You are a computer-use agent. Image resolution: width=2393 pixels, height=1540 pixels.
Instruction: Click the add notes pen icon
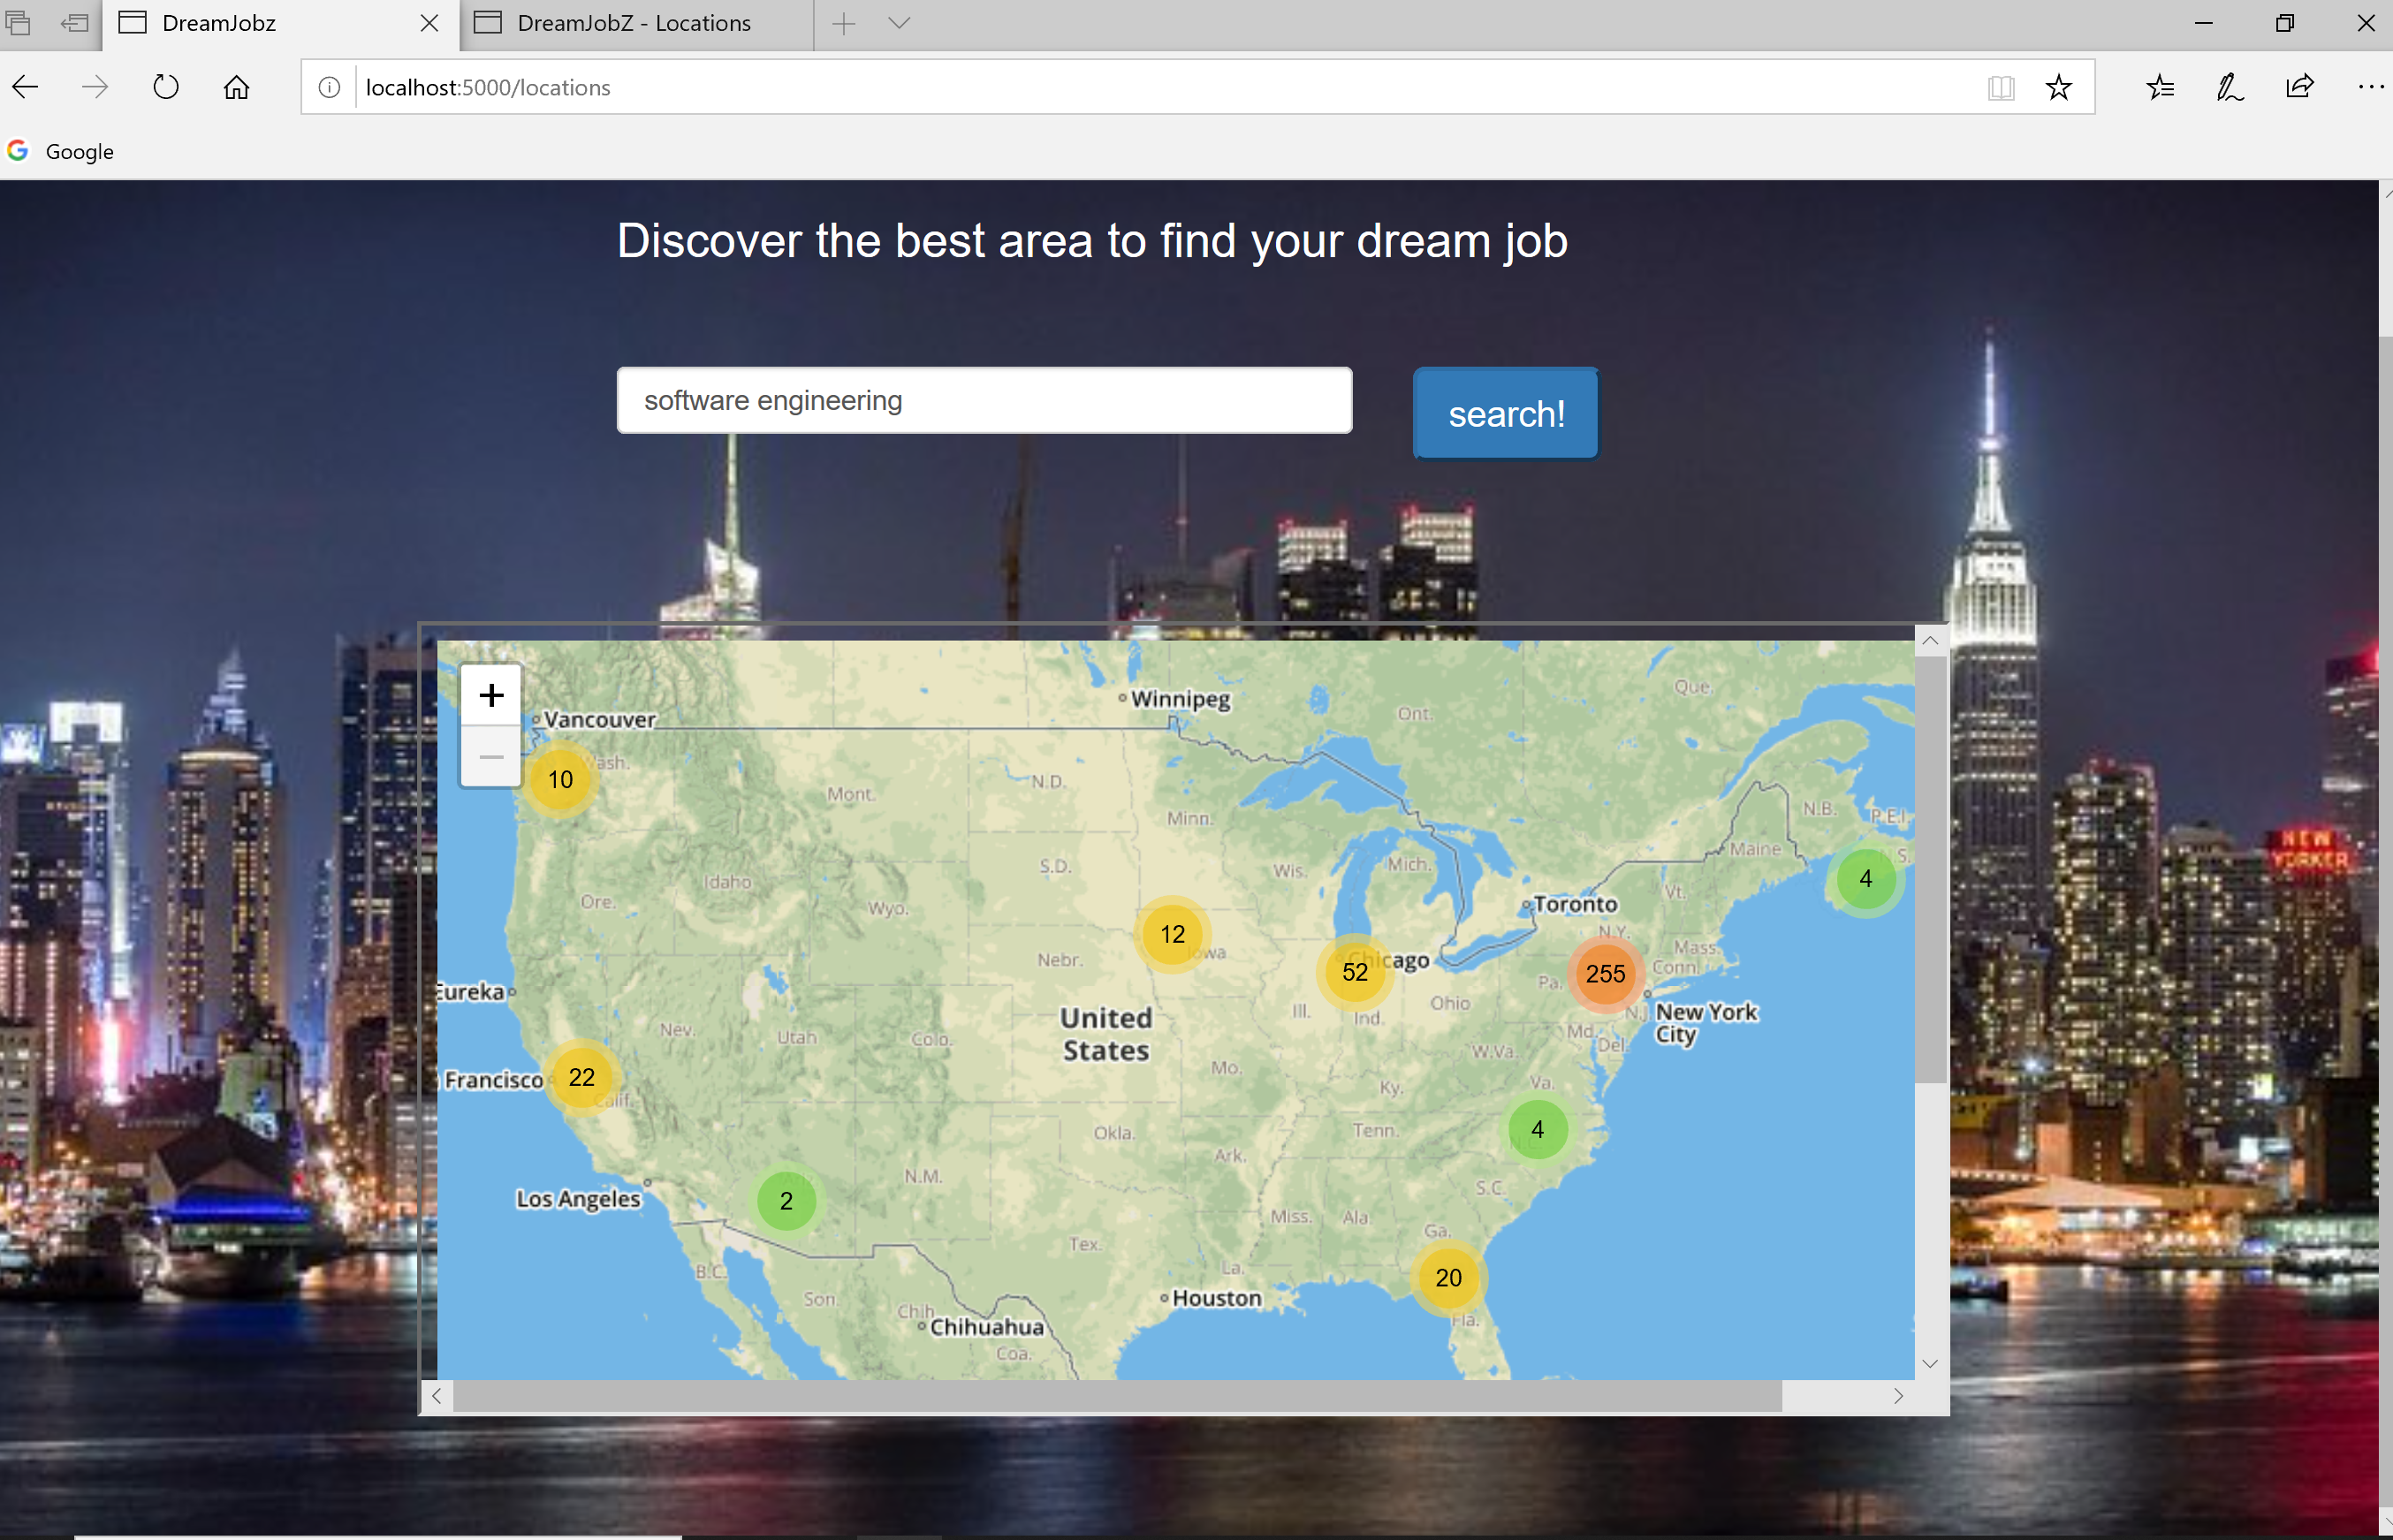2229,88
